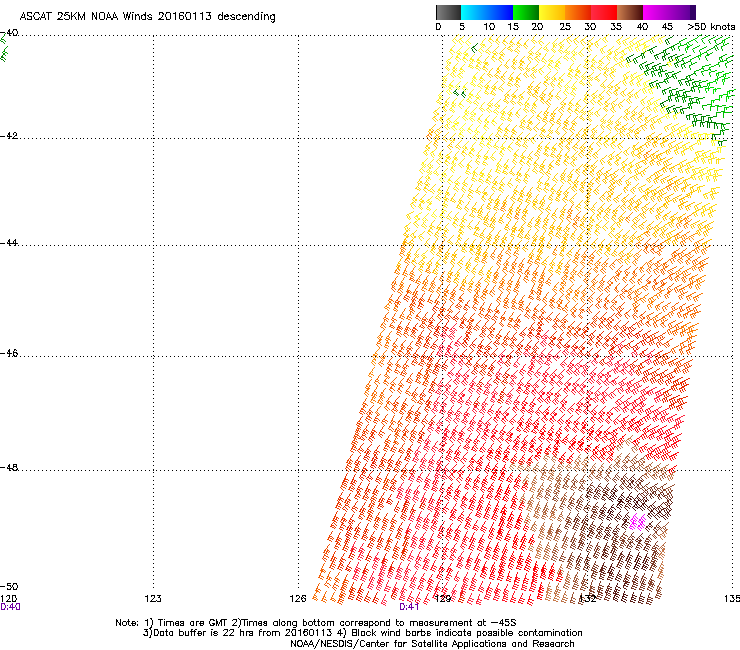The image size is (740, 650).
Task: Click the legend scale label '30'
Action: (590, 27)
